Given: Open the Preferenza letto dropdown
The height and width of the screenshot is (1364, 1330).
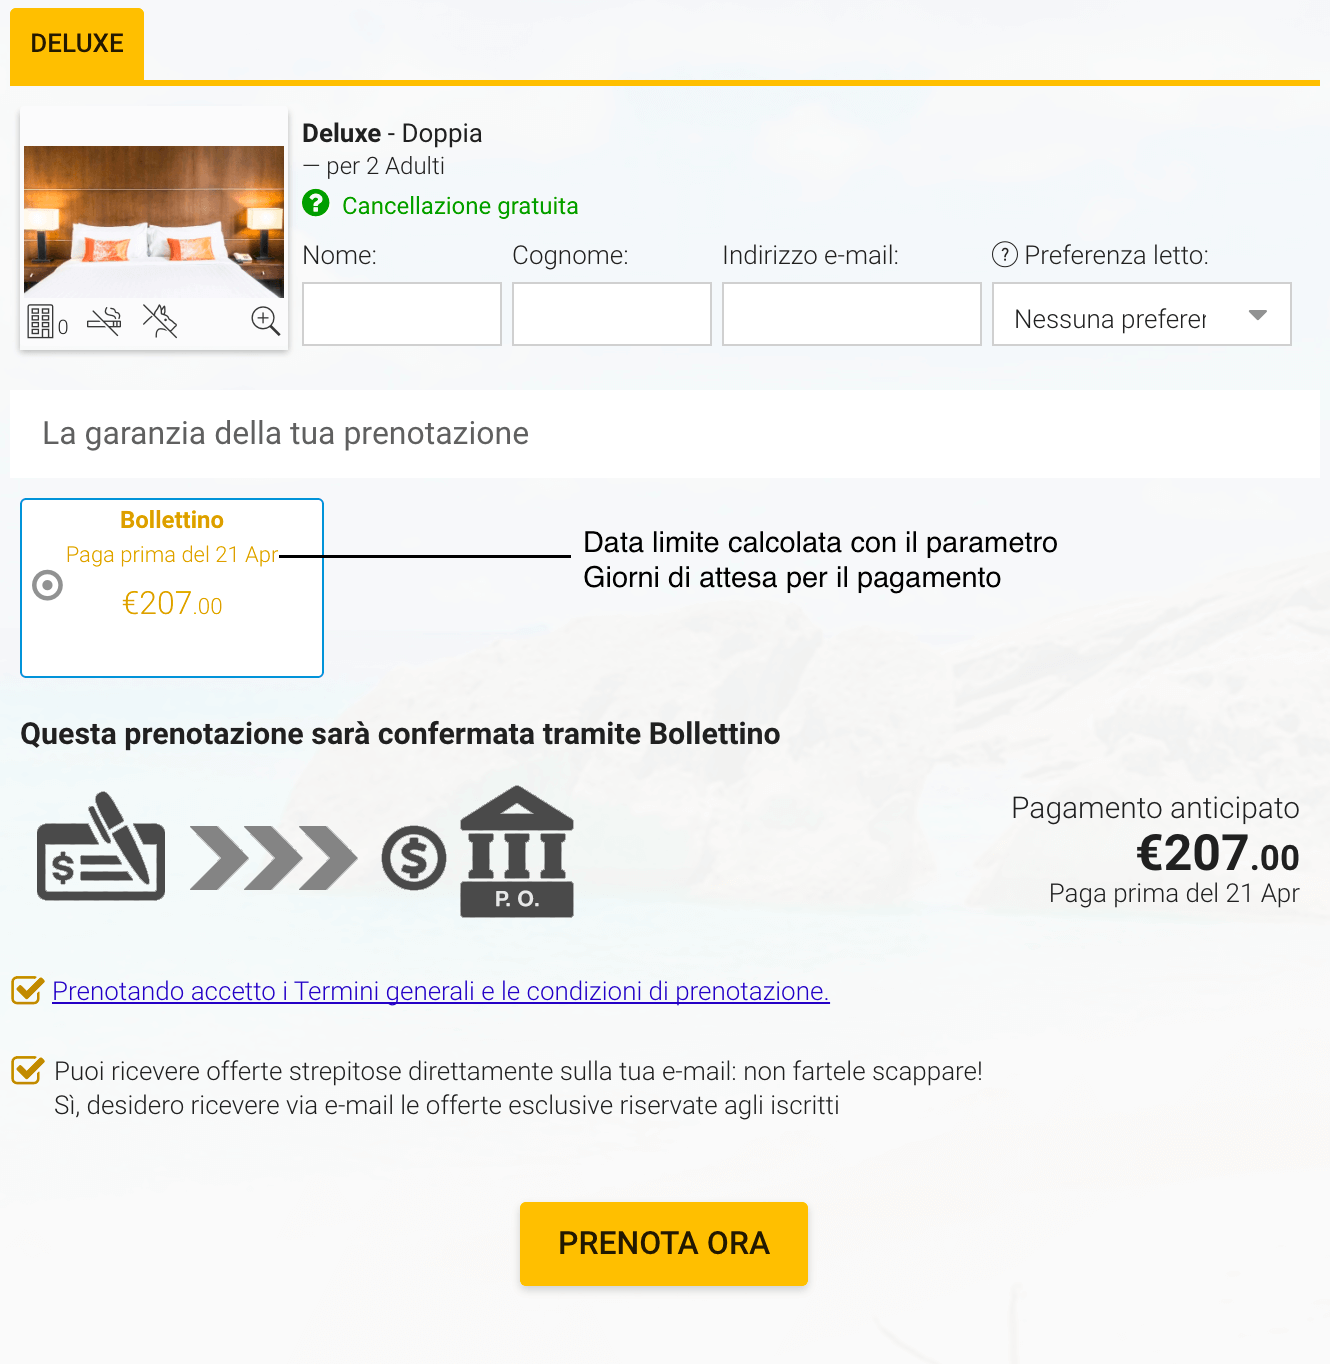Looking at the screenshot, I should point(1142,314).
